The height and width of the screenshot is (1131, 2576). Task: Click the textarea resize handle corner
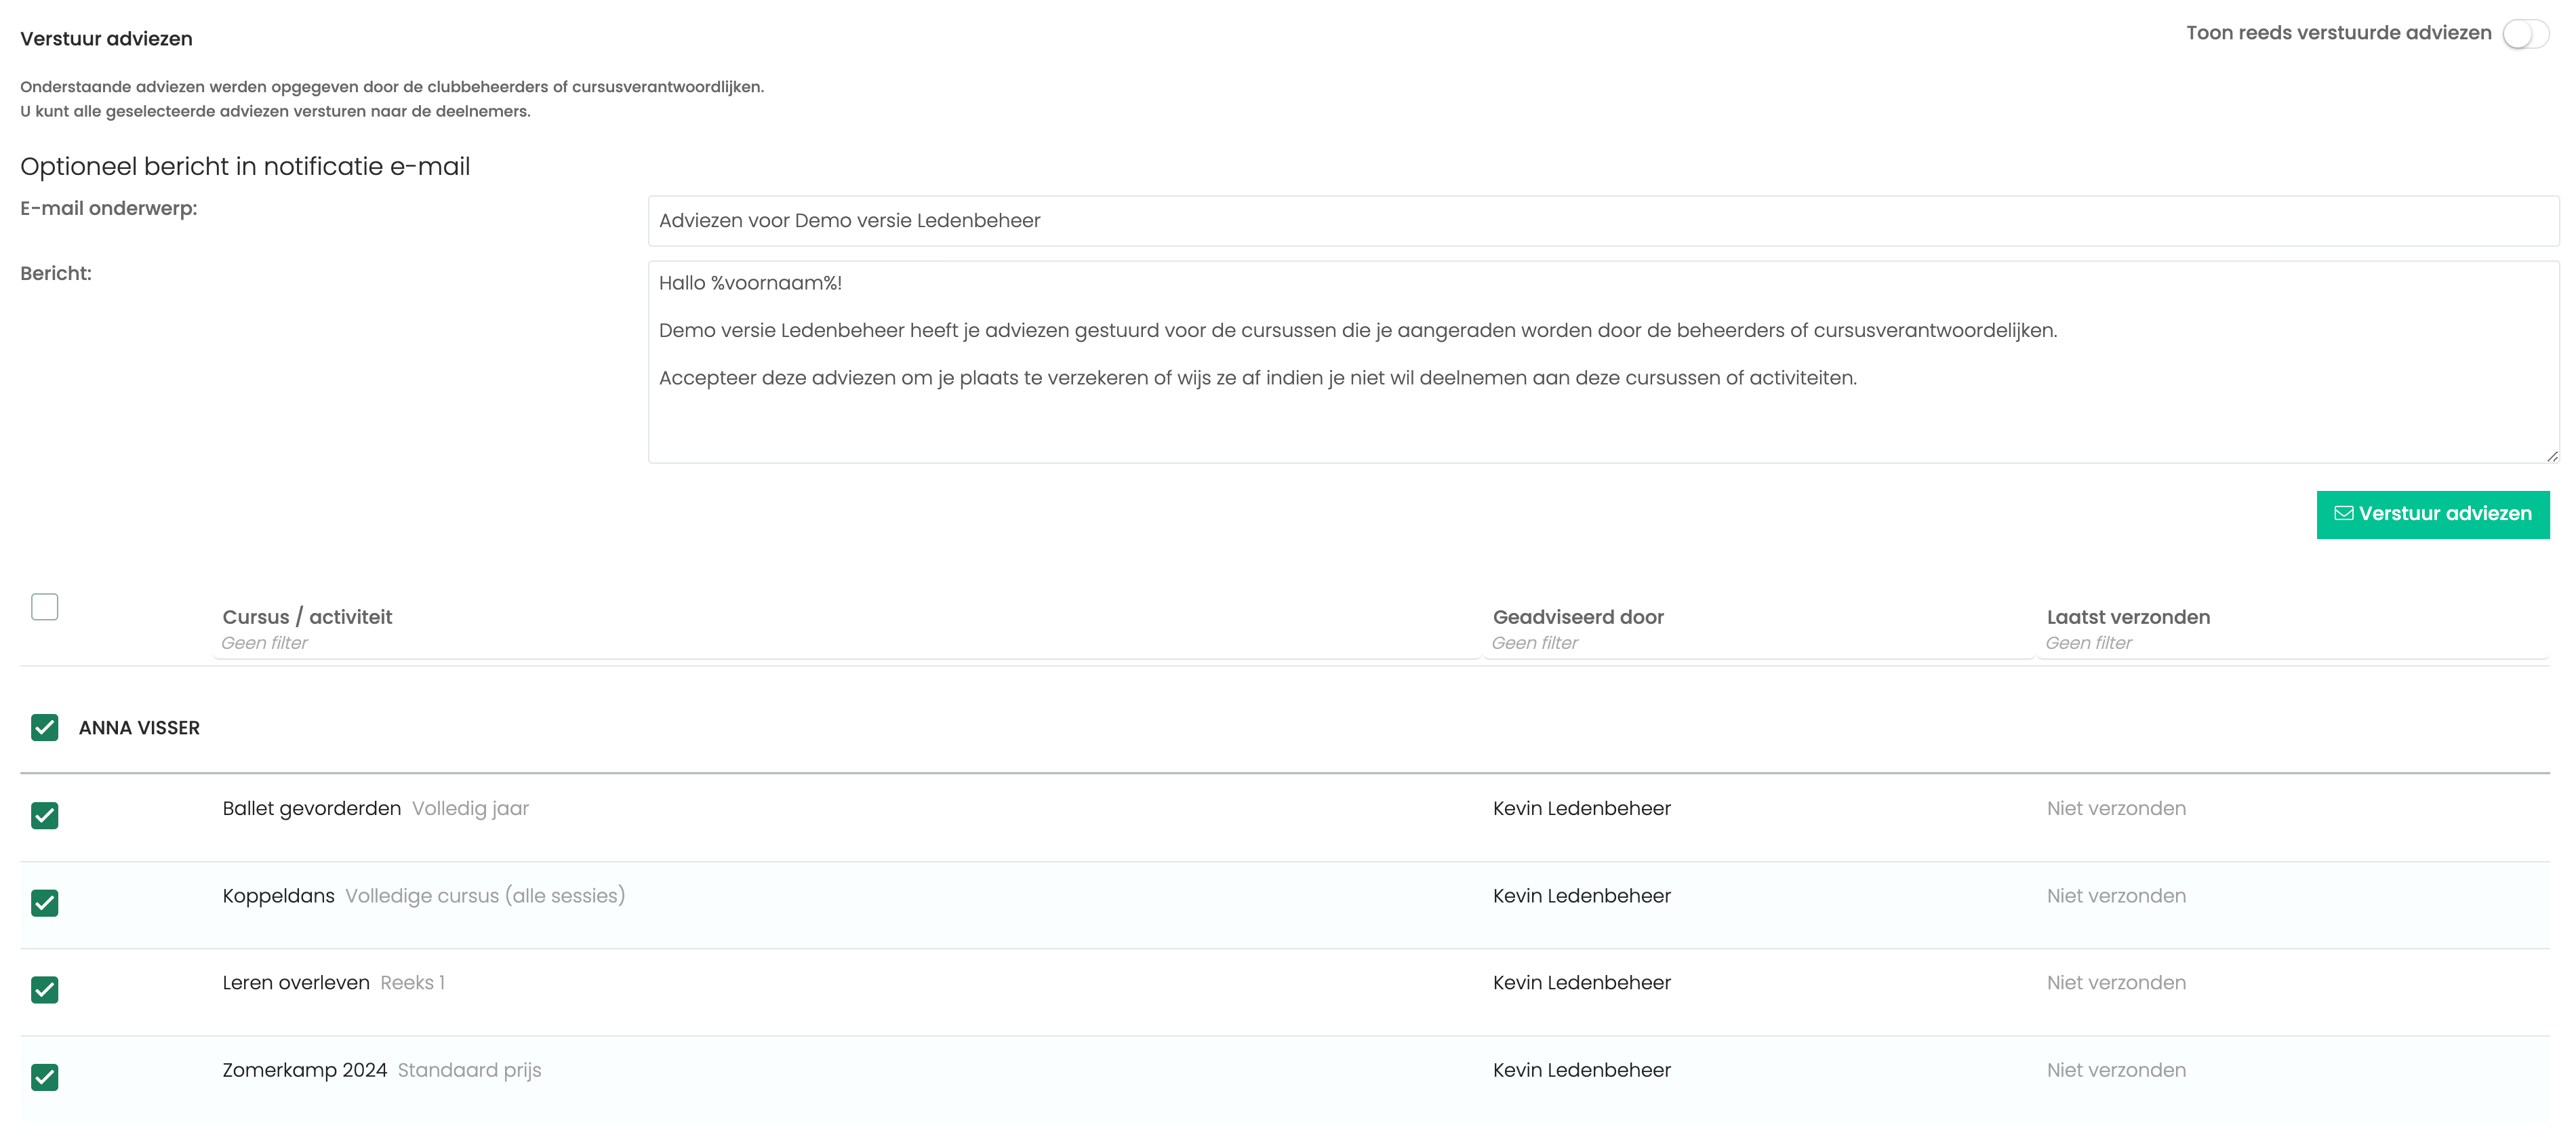click(2552, 456)
